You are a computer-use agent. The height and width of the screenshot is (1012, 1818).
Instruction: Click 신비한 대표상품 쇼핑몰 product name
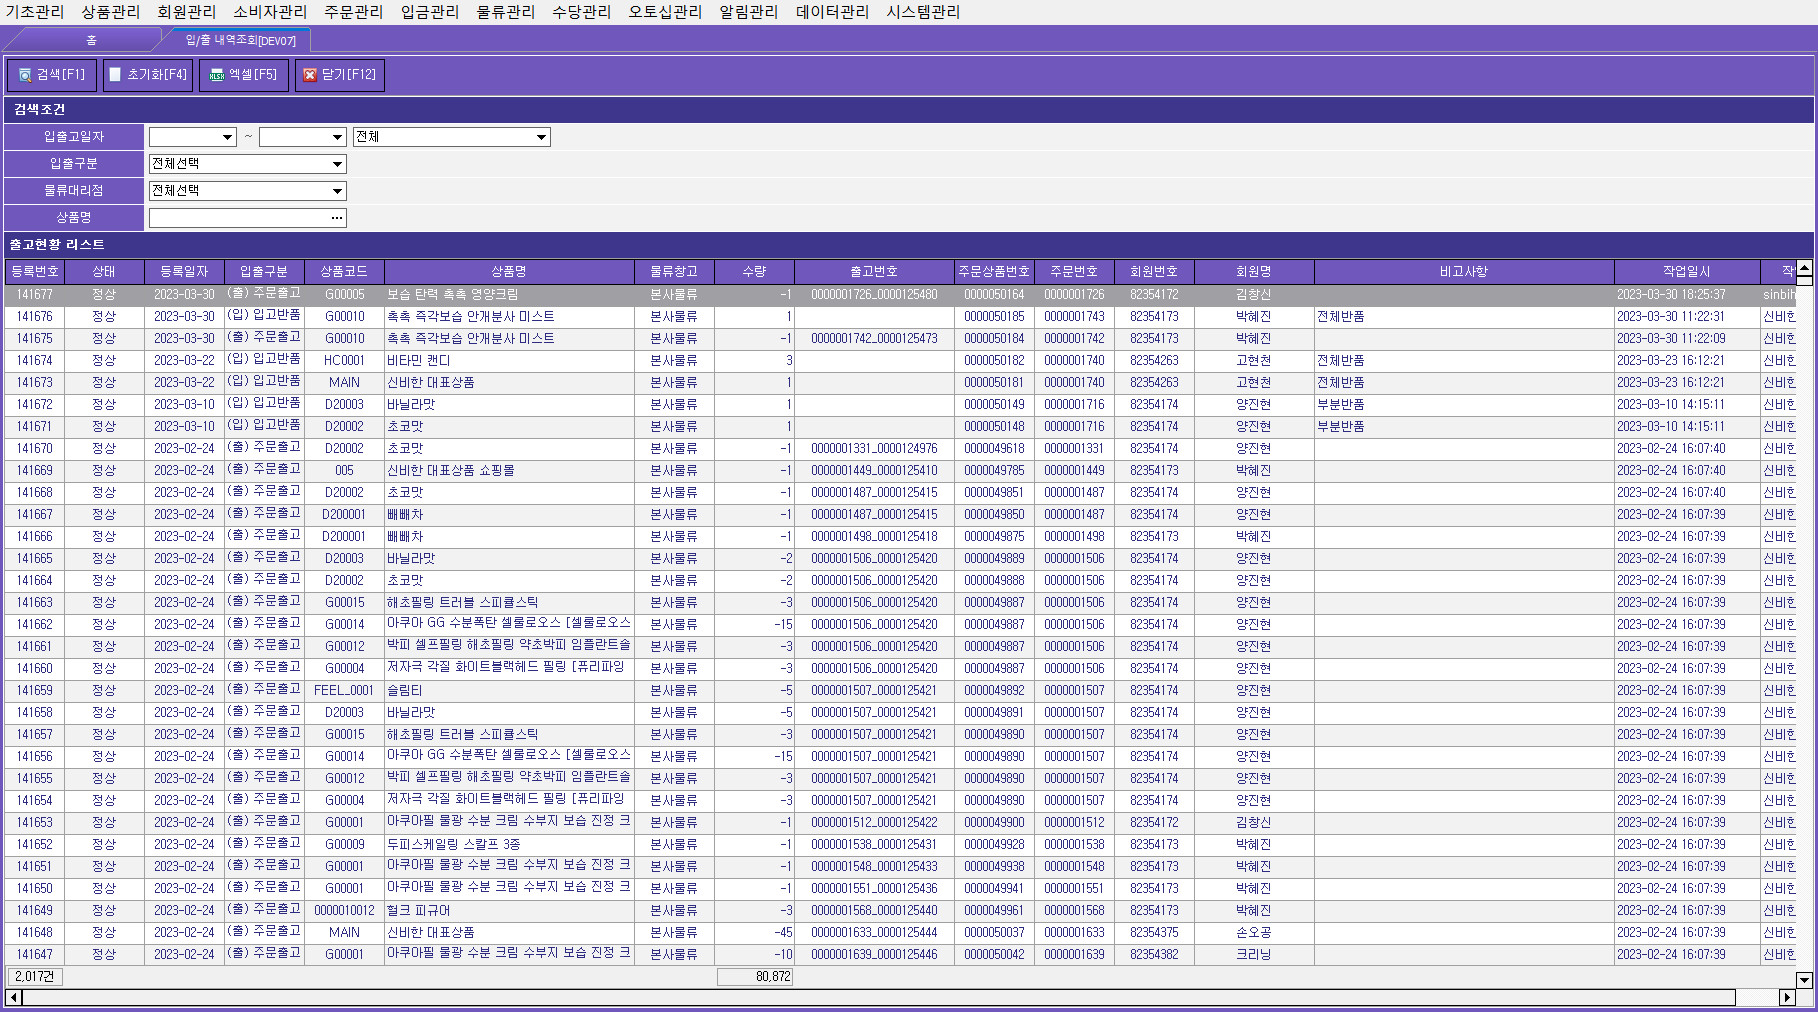tap(451, 471)
